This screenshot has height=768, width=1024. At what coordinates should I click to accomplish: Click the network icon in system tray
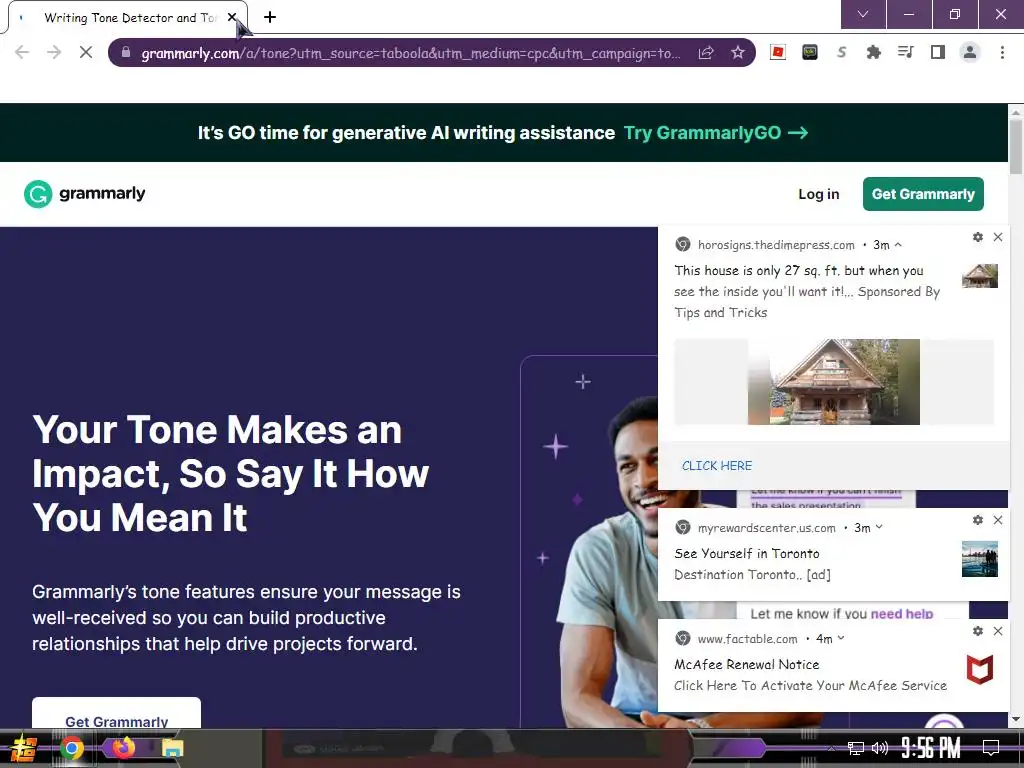coord(855,748)
